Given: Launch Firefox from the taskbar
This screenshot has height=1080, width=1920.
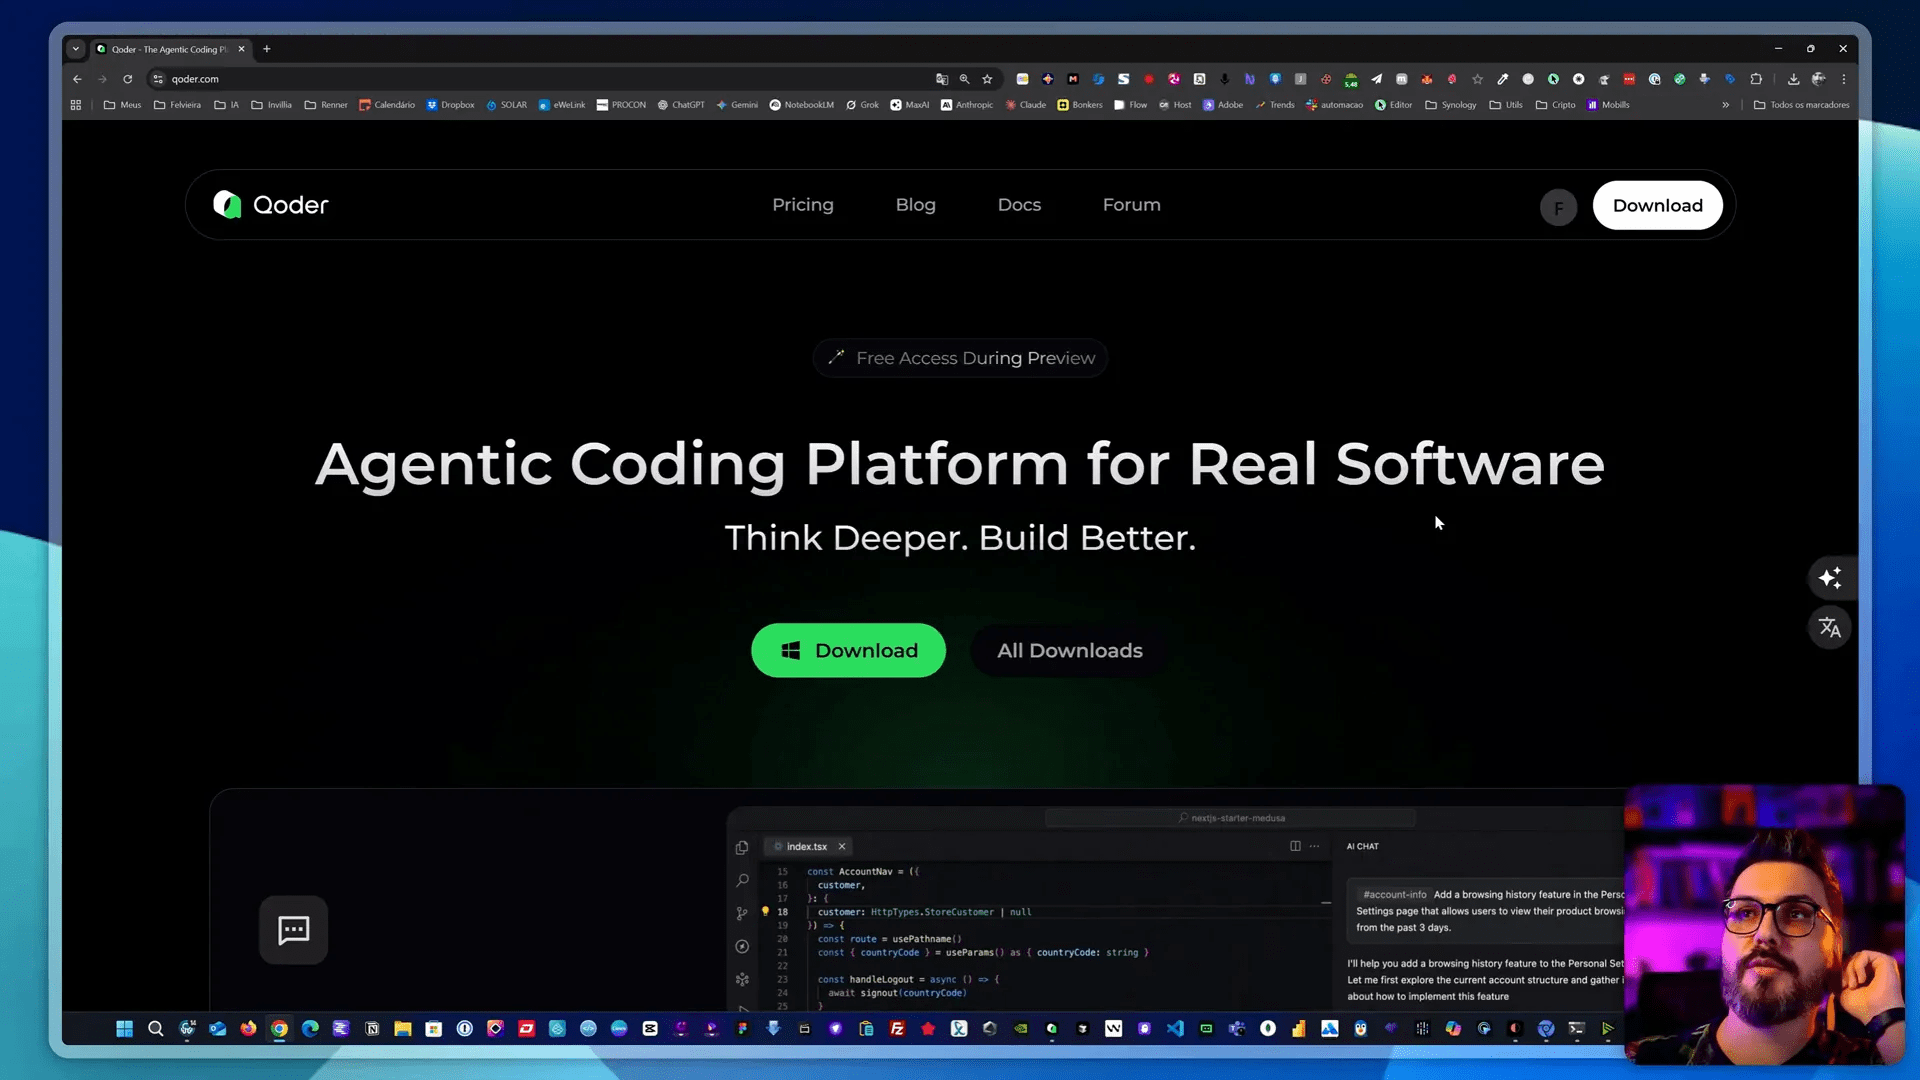Looking at the screenshot, I should 248,1029.
